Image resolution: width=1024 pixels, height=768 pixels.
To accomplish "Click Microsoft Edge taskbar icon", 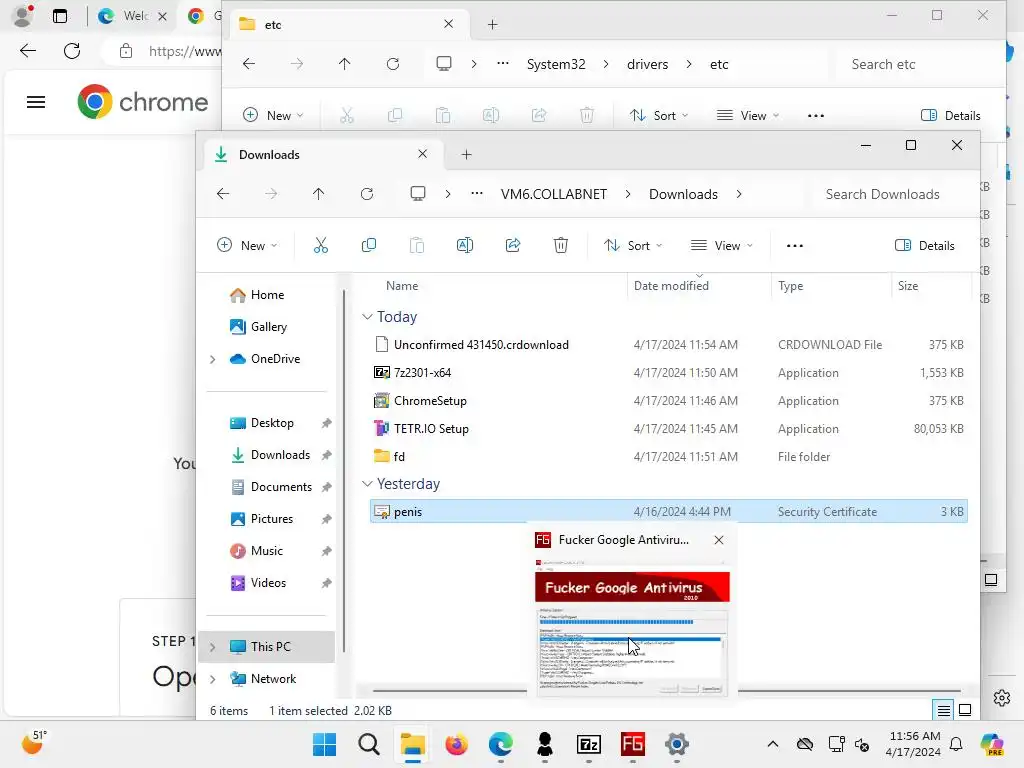I will point(500,744).
